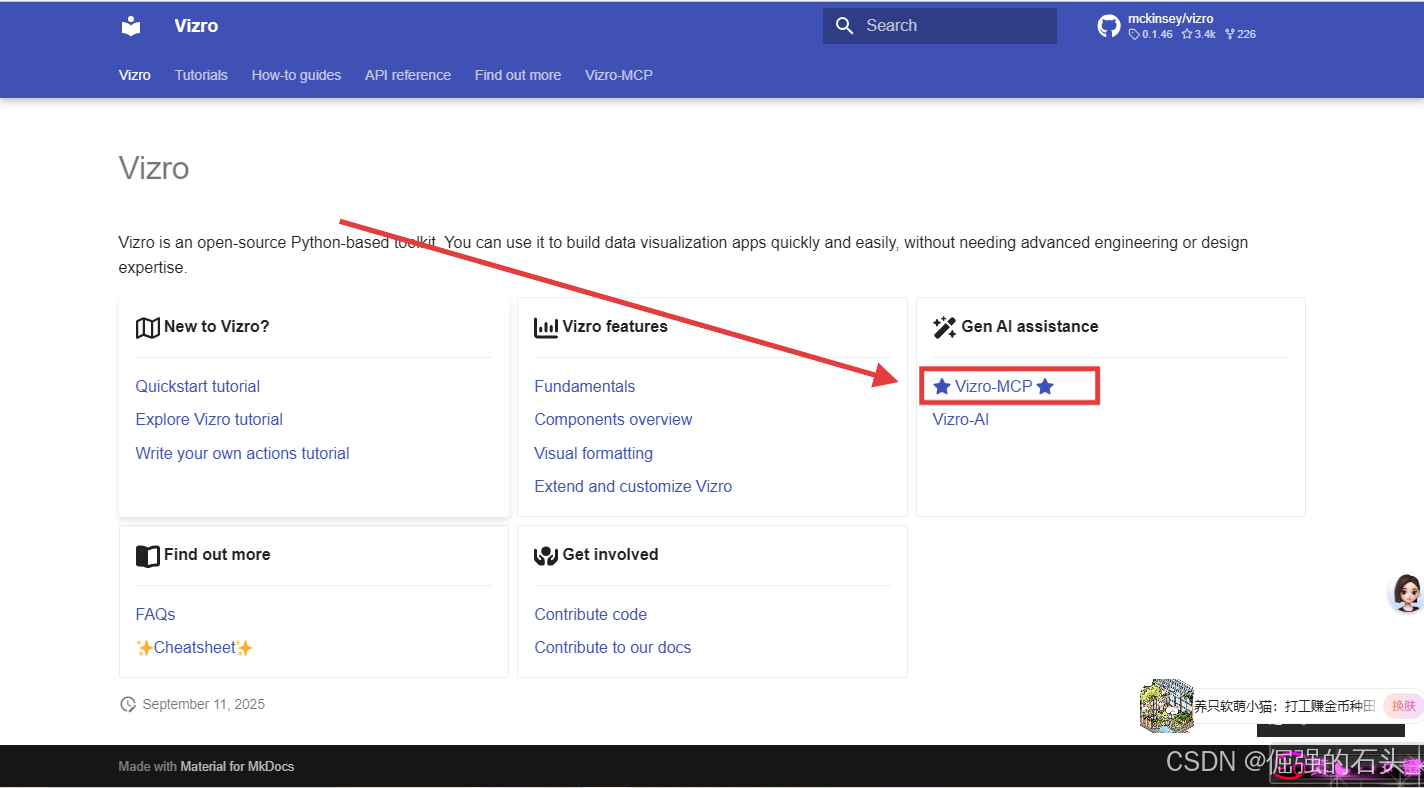Open the Visual formatting link
Screen dimensions: 1424x788
point(594,453)
